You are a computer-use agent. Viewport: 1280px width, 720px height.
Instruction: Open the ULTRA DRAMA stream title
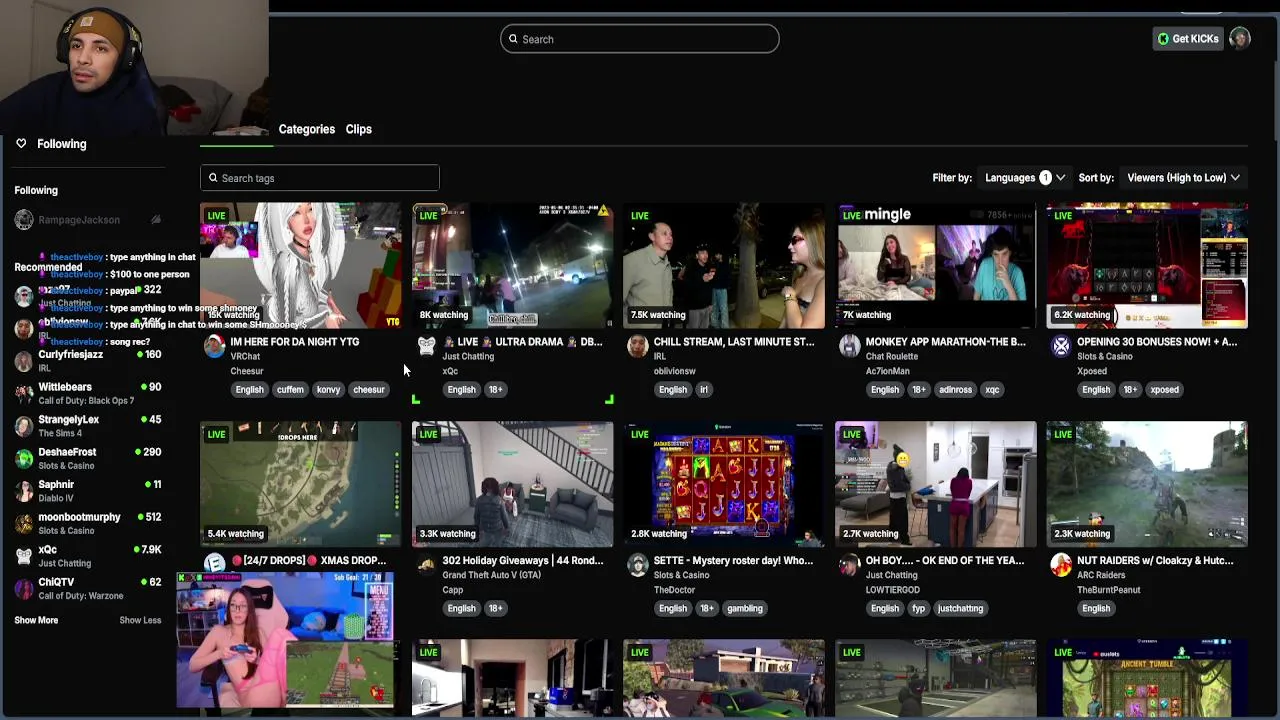(522, 342)
